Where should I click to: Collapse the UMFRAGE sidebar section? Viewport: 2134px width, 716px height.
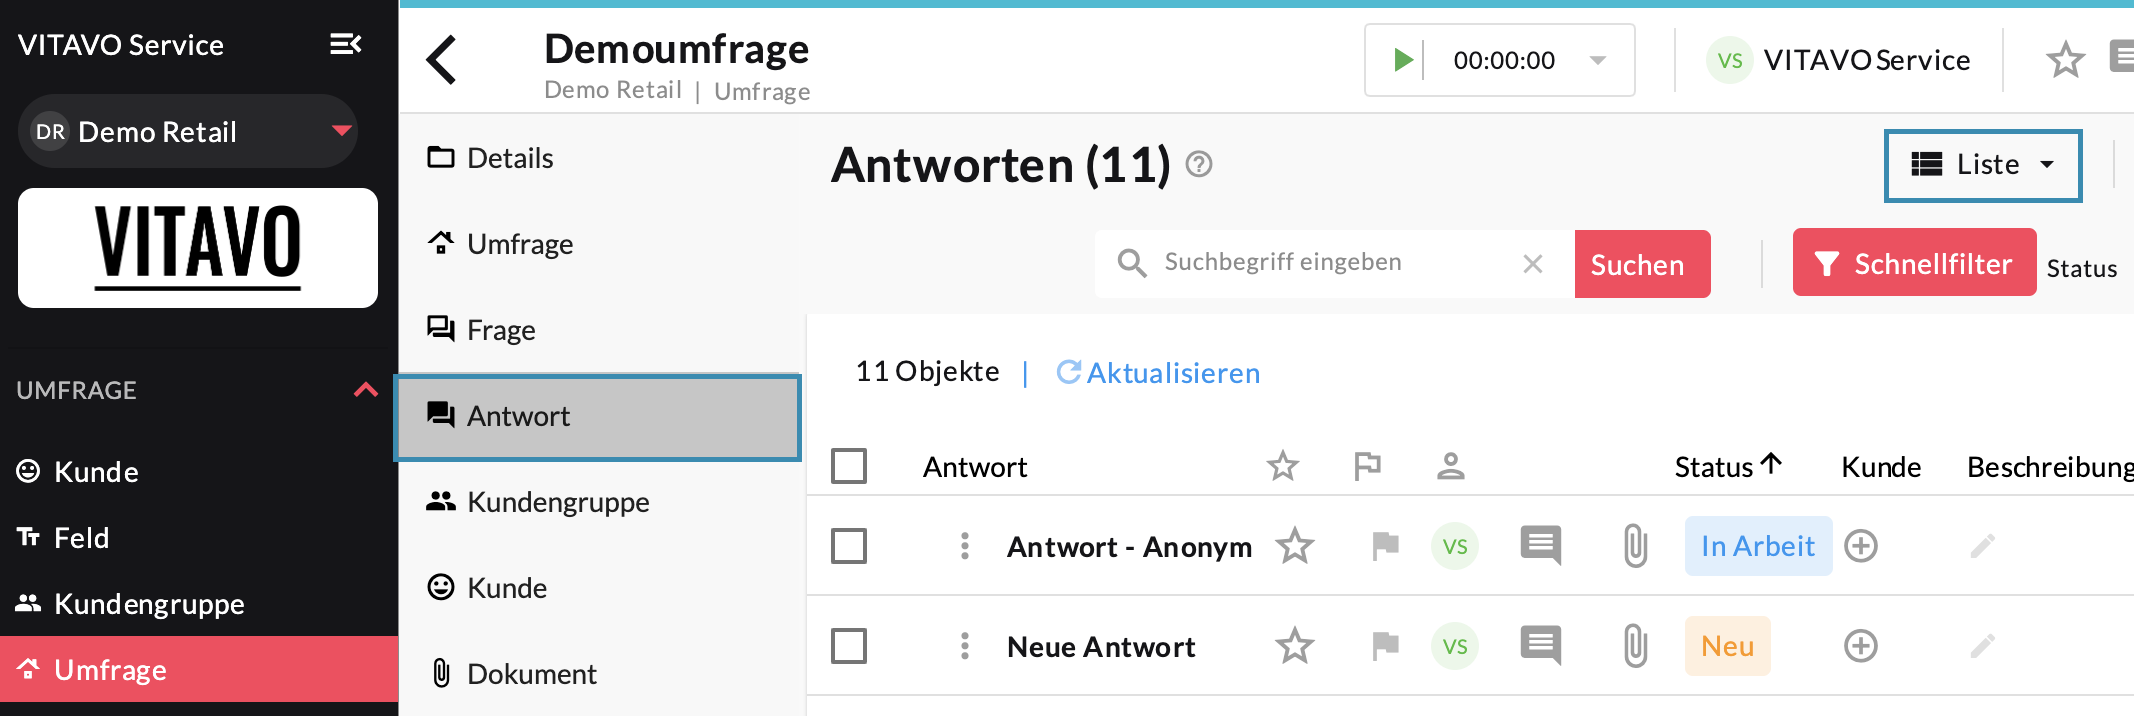point(366,390)
